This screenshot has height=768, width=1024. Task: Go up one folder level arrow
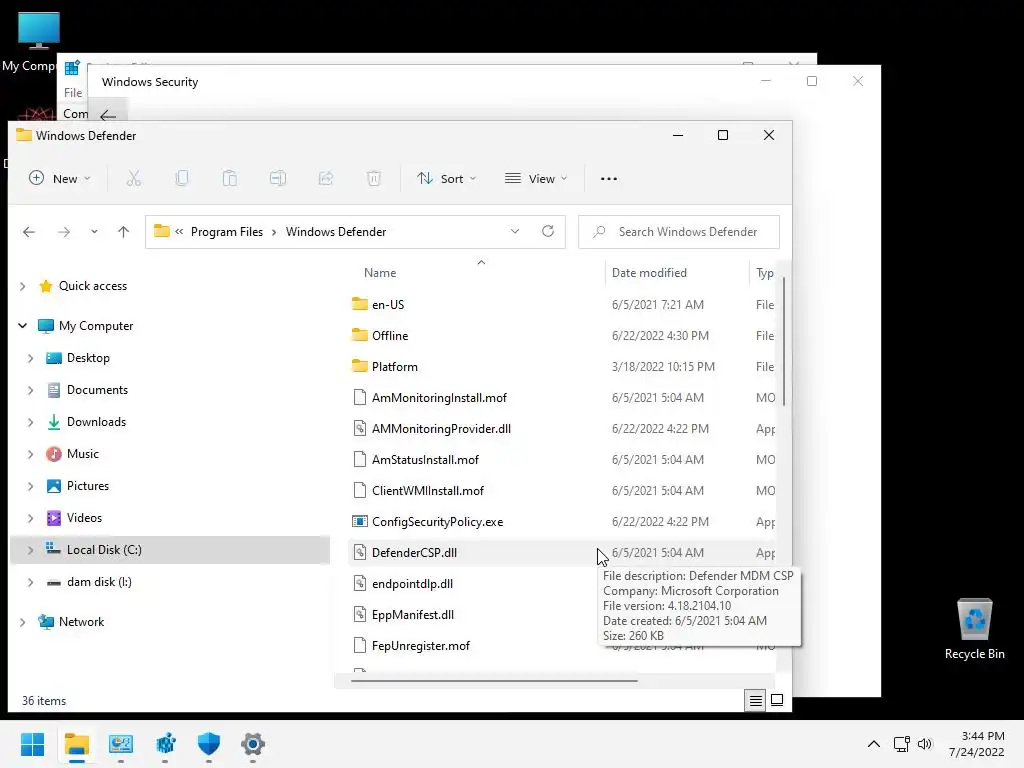pos(123,232)
